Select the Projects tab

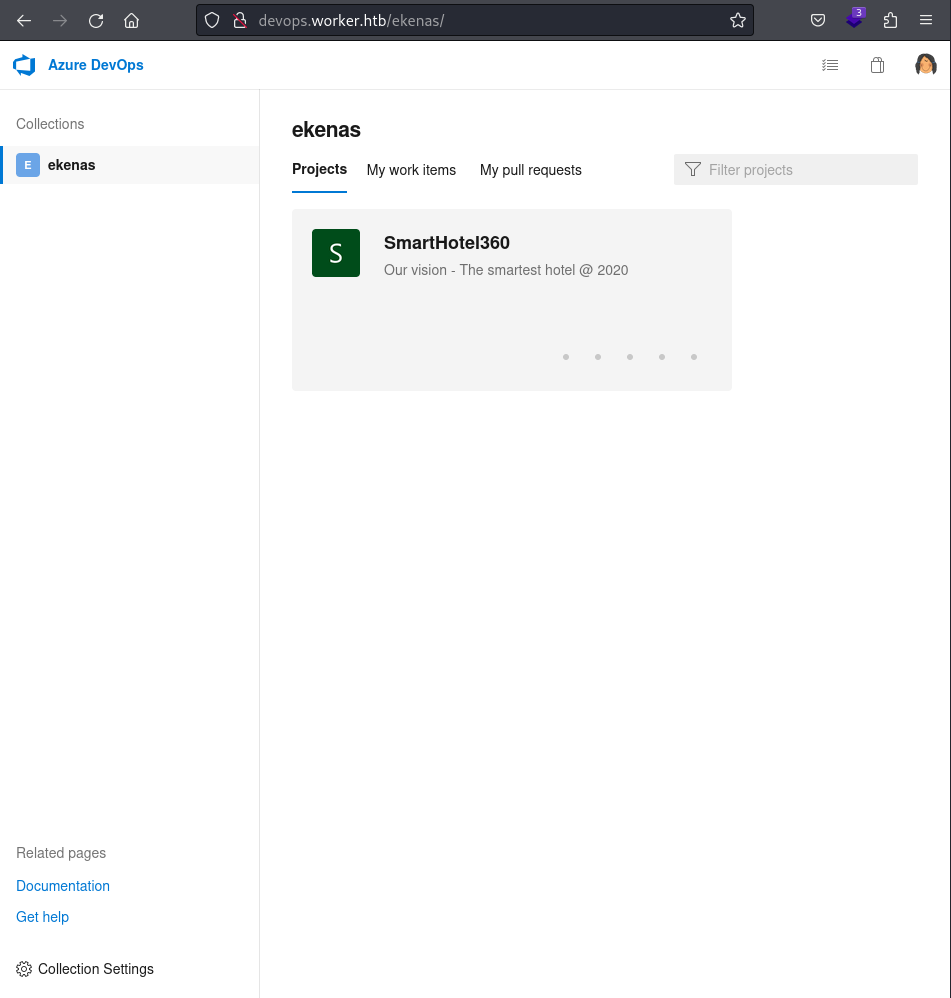[320, 169]
